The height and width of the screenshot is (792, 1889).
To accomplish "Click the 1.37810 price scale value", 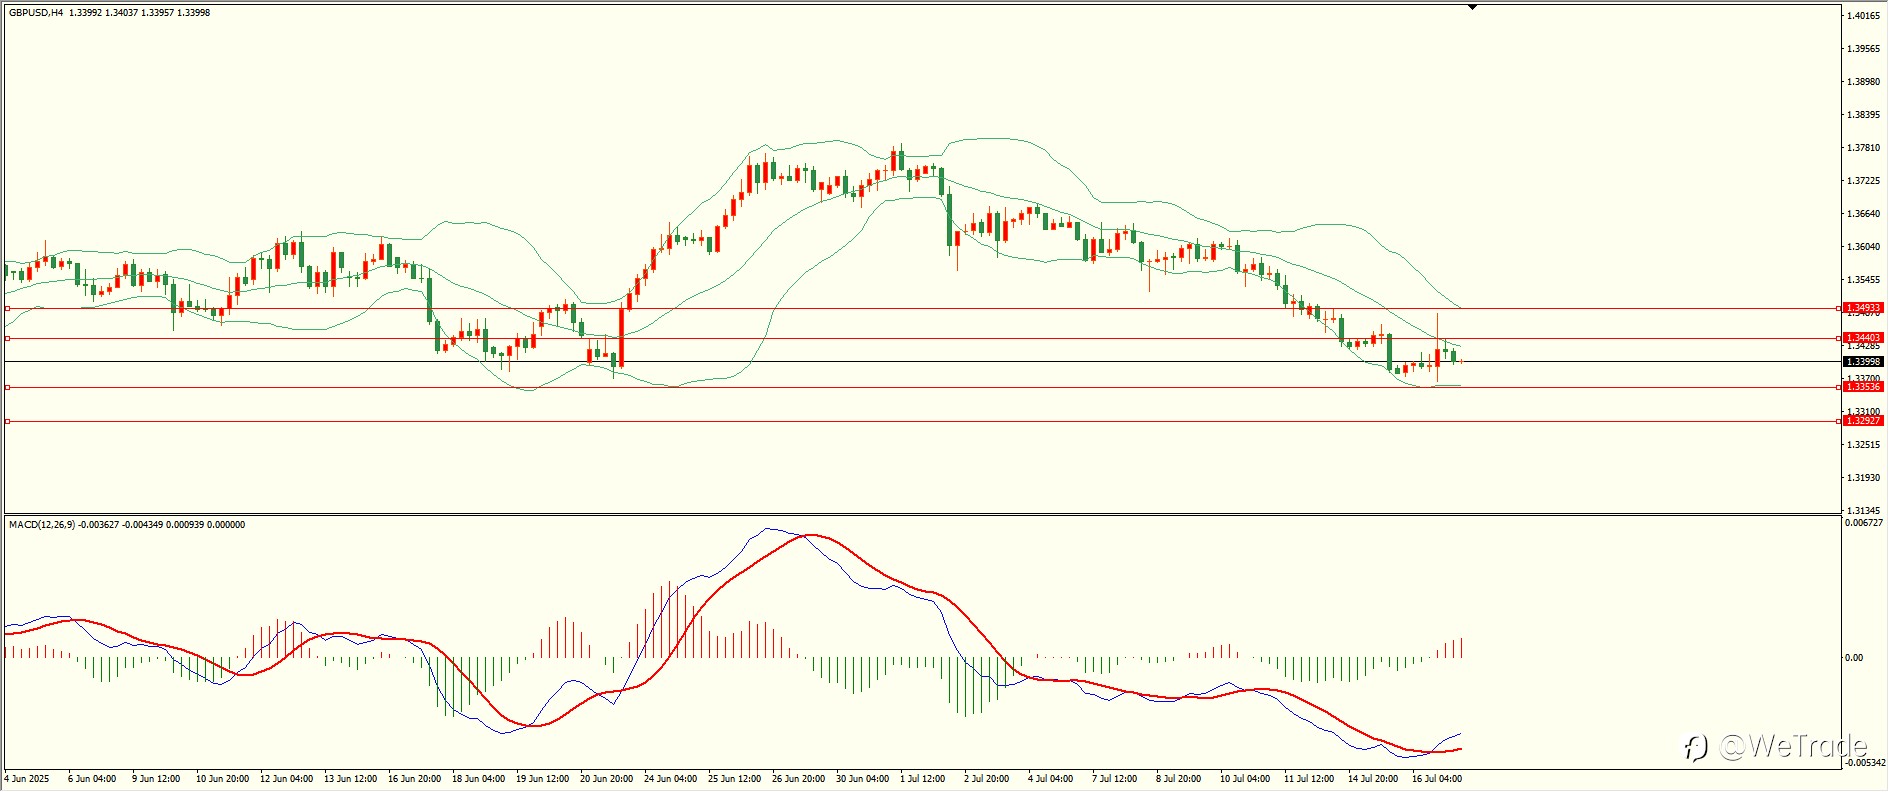I will (1865, 148).
